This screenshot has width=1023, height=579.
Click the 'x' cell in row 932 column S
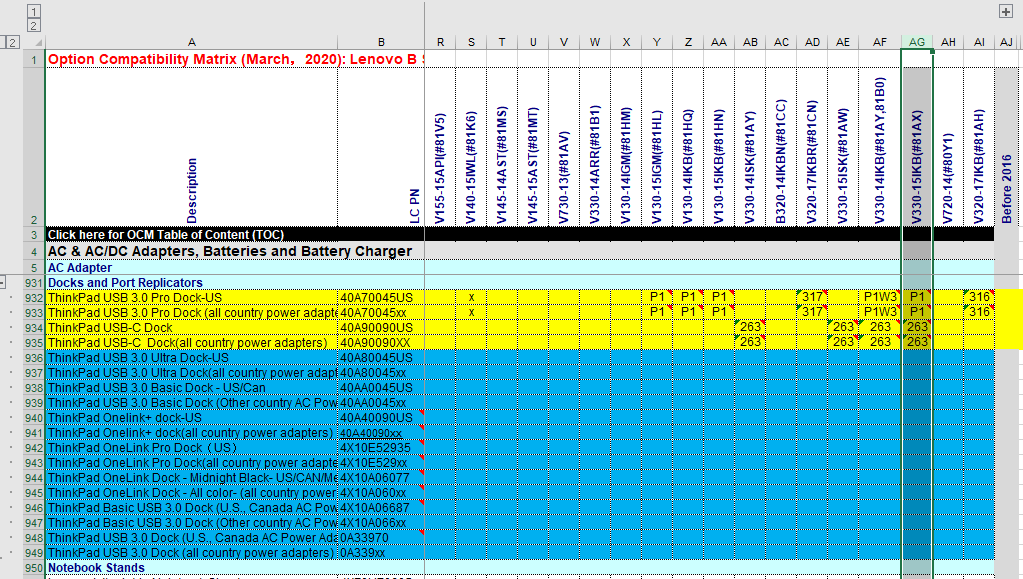471,298
